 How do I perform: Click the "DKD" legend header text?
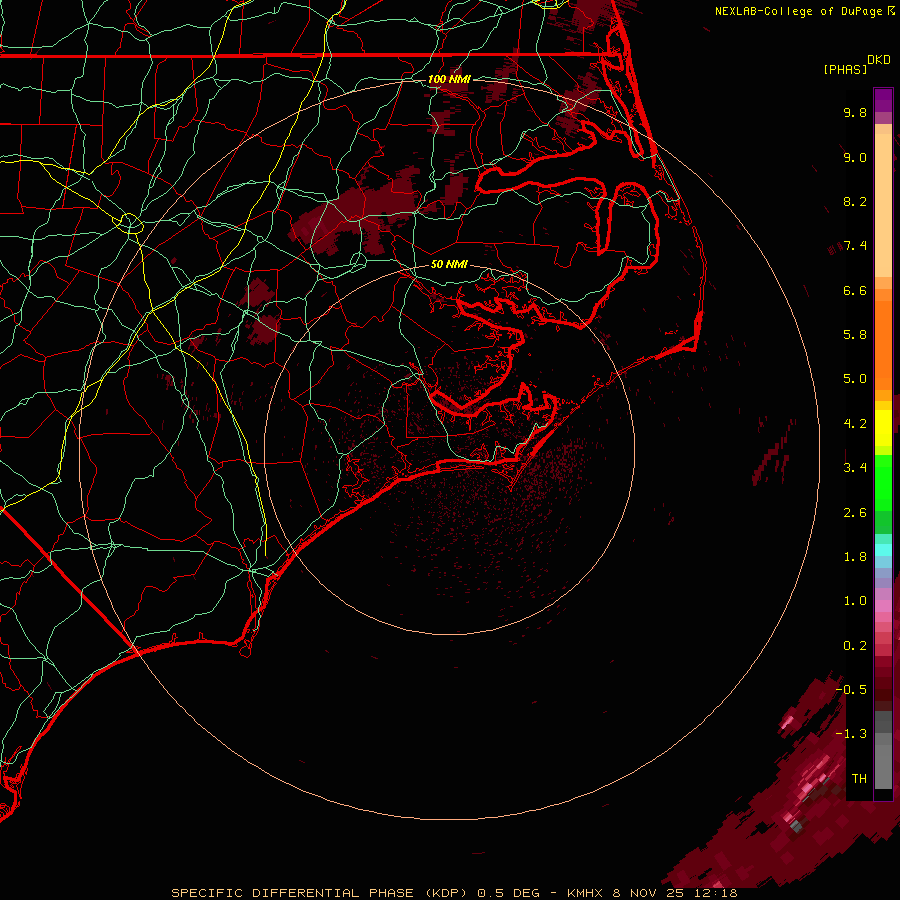(879, 60)
